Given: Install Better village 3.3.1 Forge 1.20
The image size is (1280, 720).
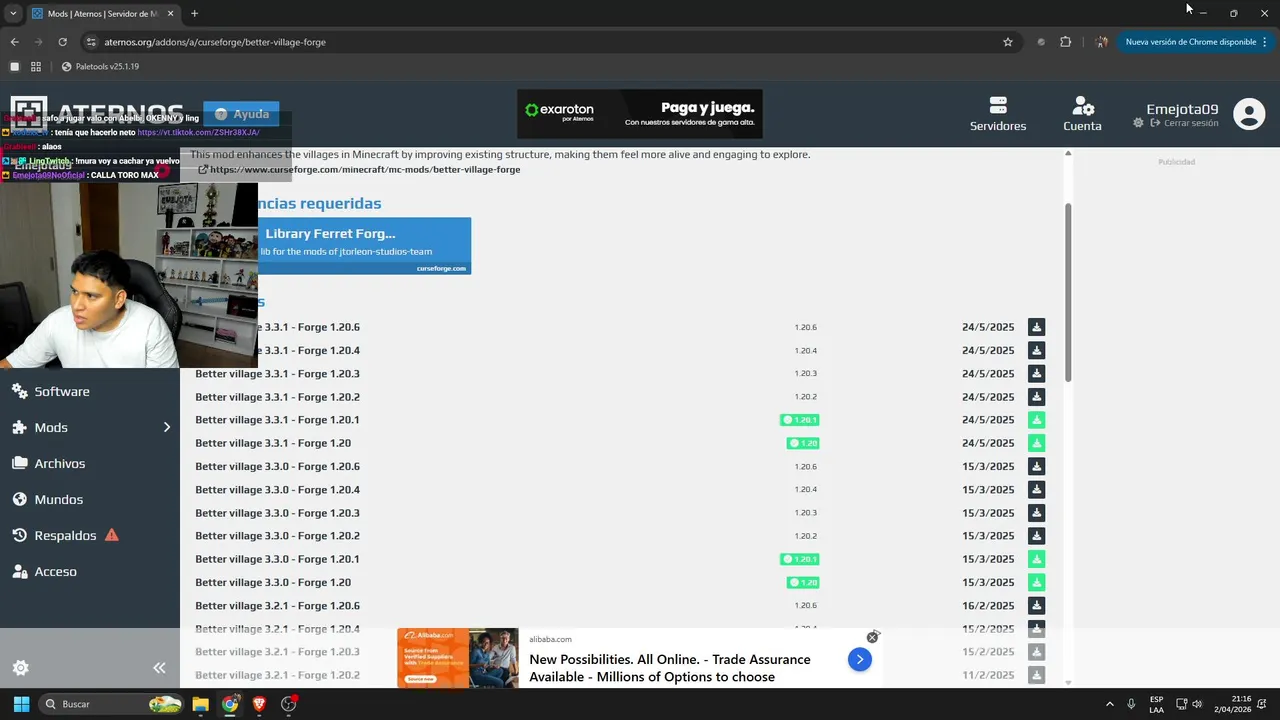Looking at the screenshot, I should [x=1036, y=443].
